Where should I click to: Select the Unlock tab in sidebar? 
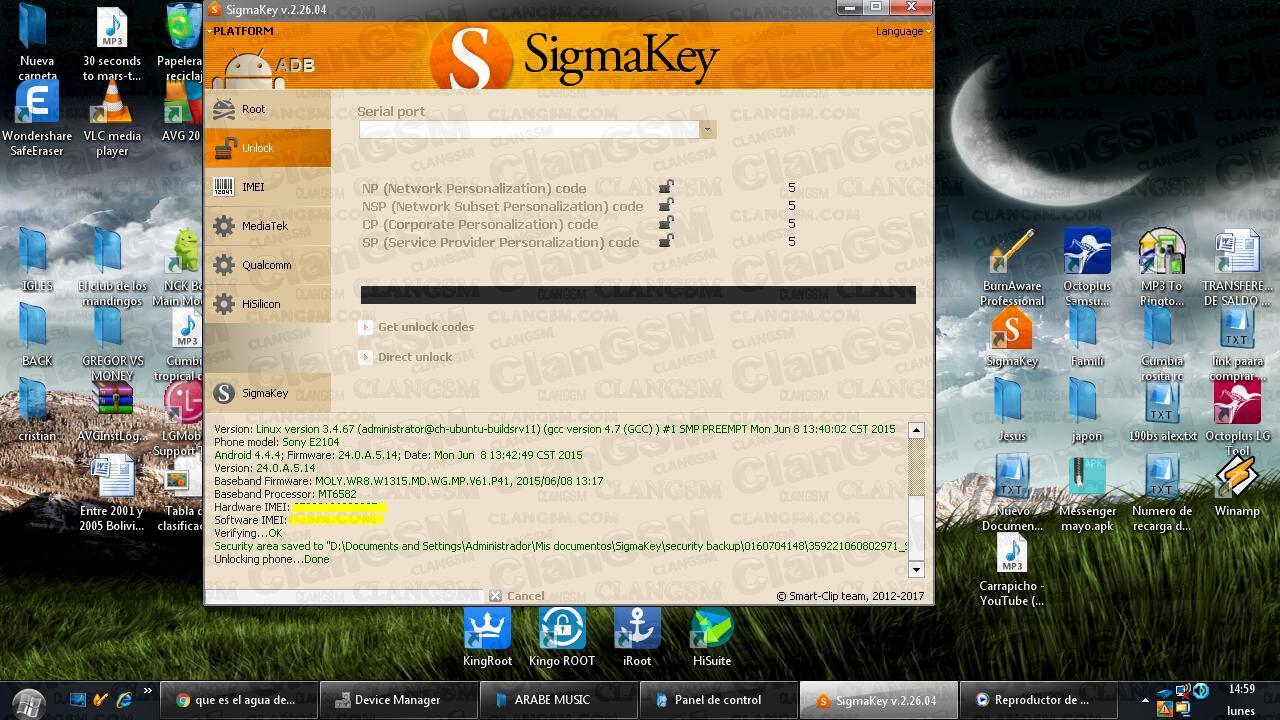click(x=267, y=148)
